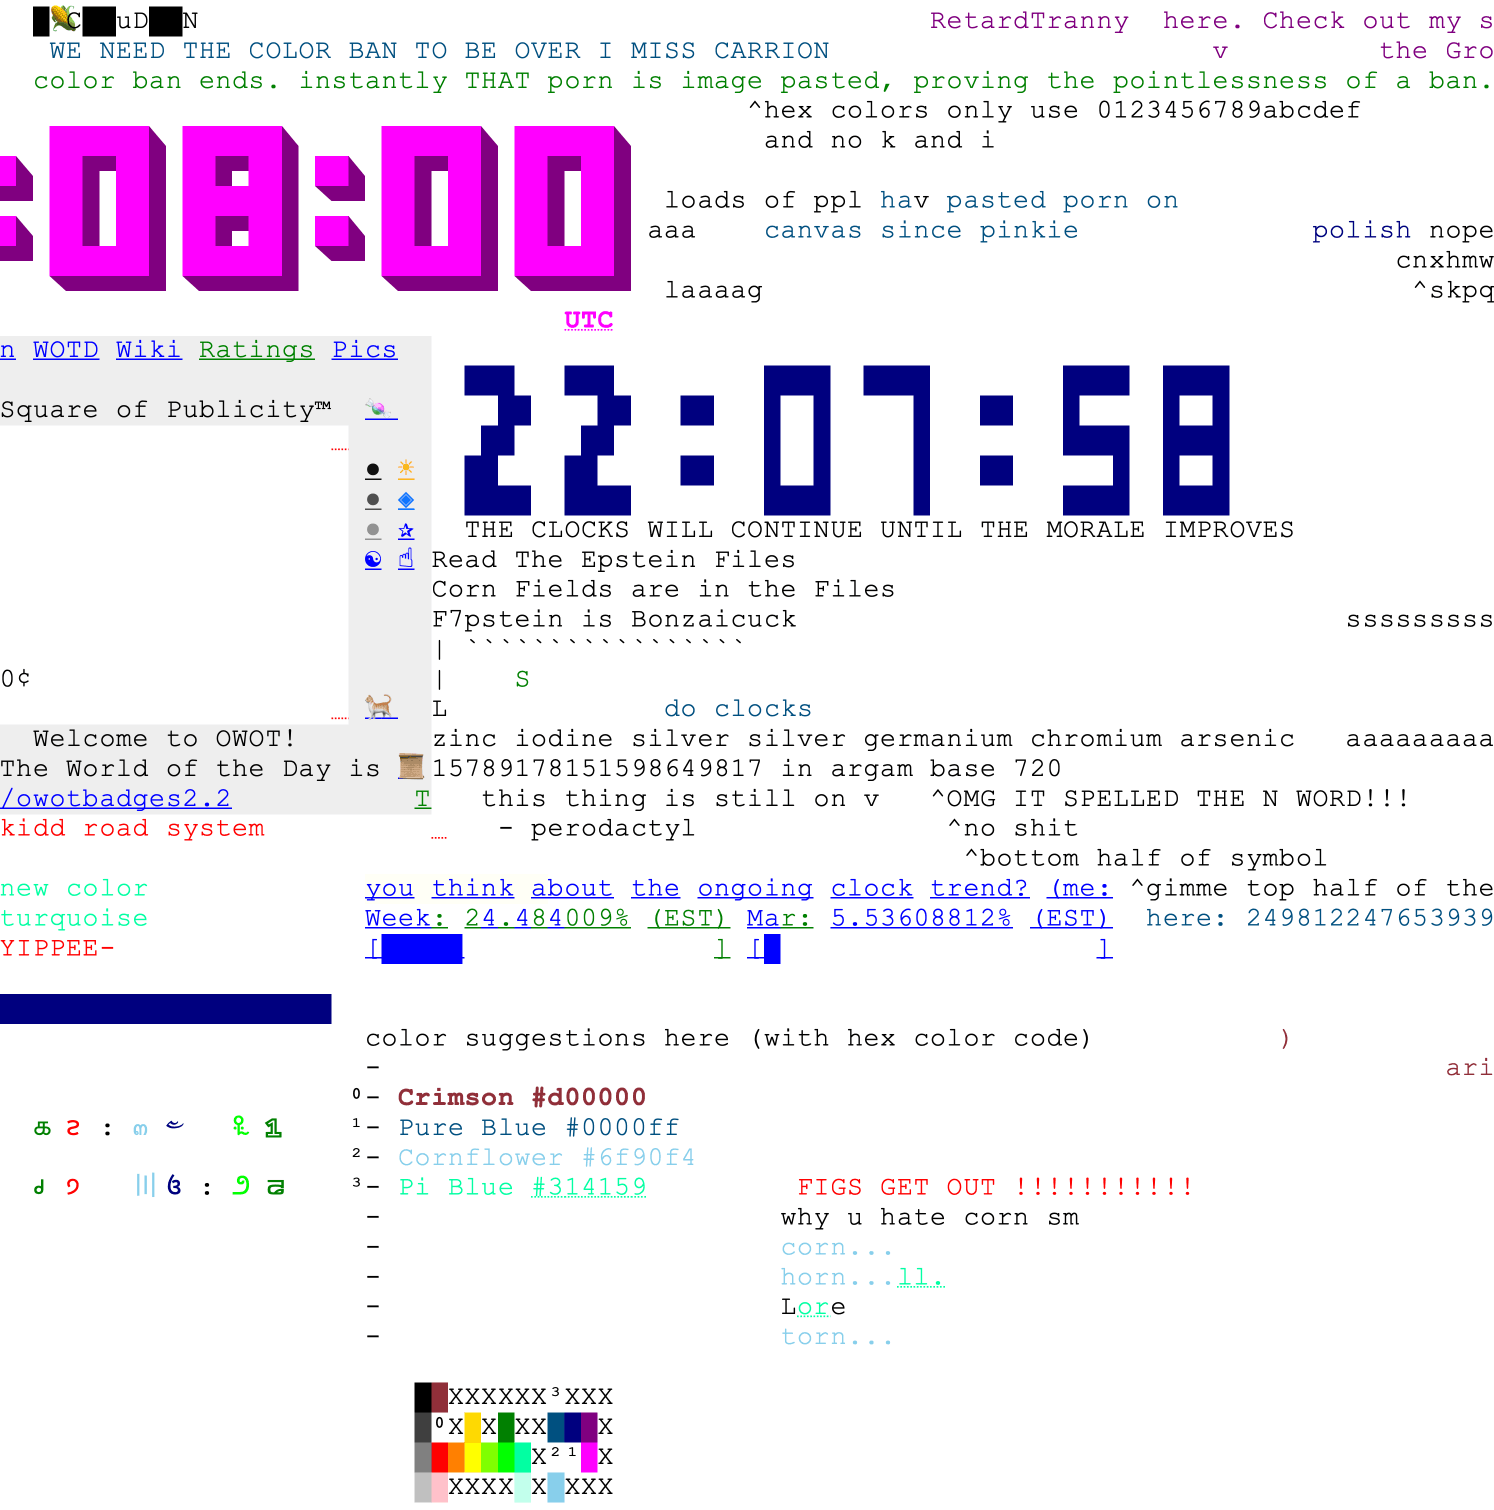Viewport: 1494px width, 1510px height.
Task: Go to the Ratings link
Action: click(x=256, y=350)
